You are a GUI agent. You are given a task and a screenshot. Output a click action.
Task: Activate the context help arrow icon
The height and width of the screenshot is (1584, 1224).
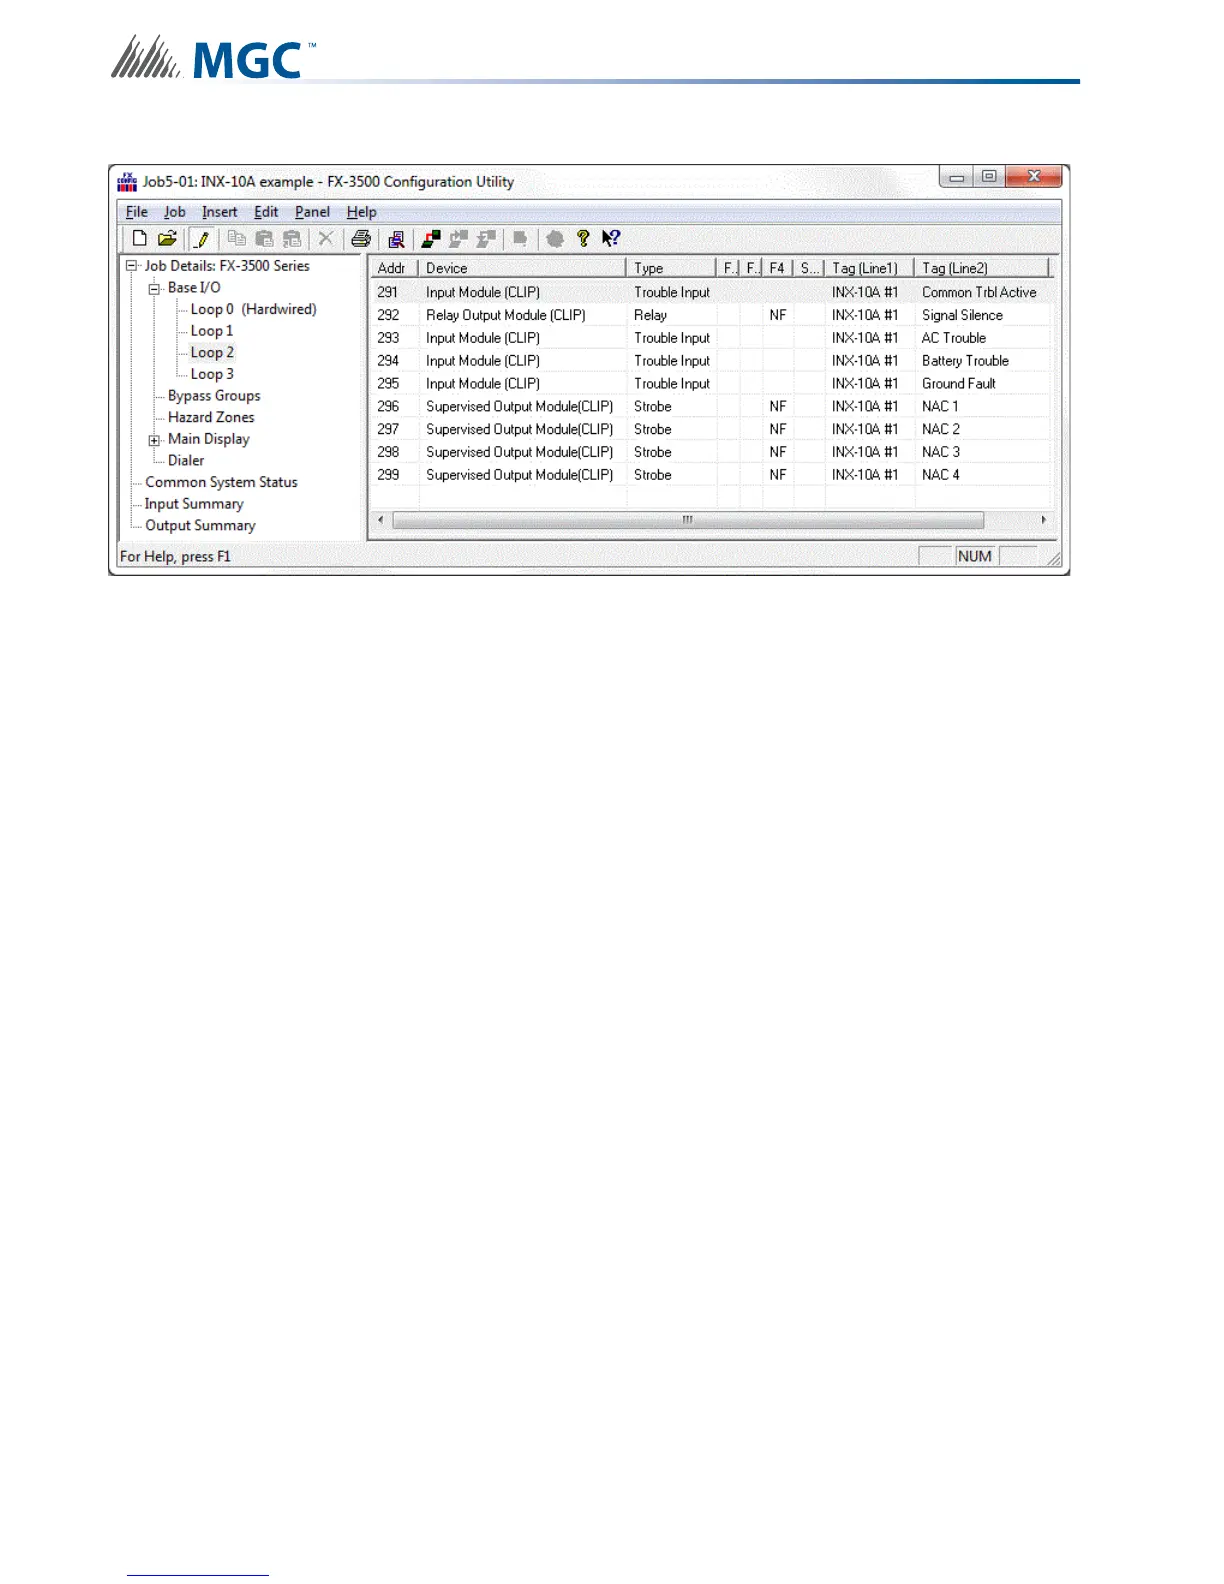pyautogui.click(x=611, y=238)
